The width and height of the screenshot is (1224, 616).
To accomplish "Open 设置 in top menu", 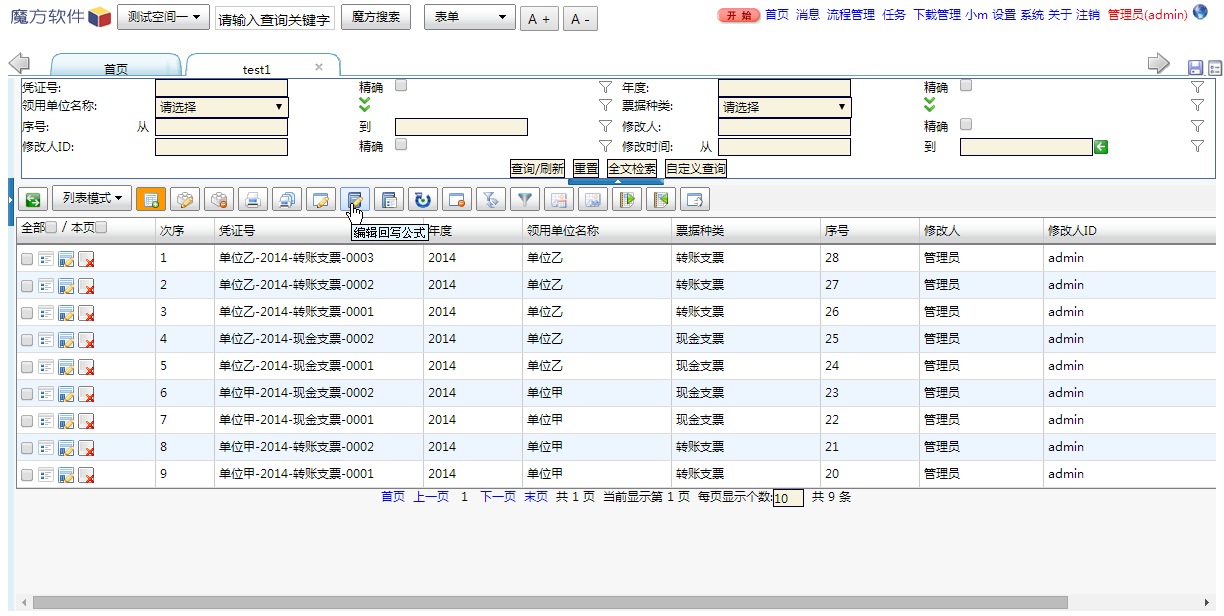I will pyautogui.click(x=1004, y=15).
